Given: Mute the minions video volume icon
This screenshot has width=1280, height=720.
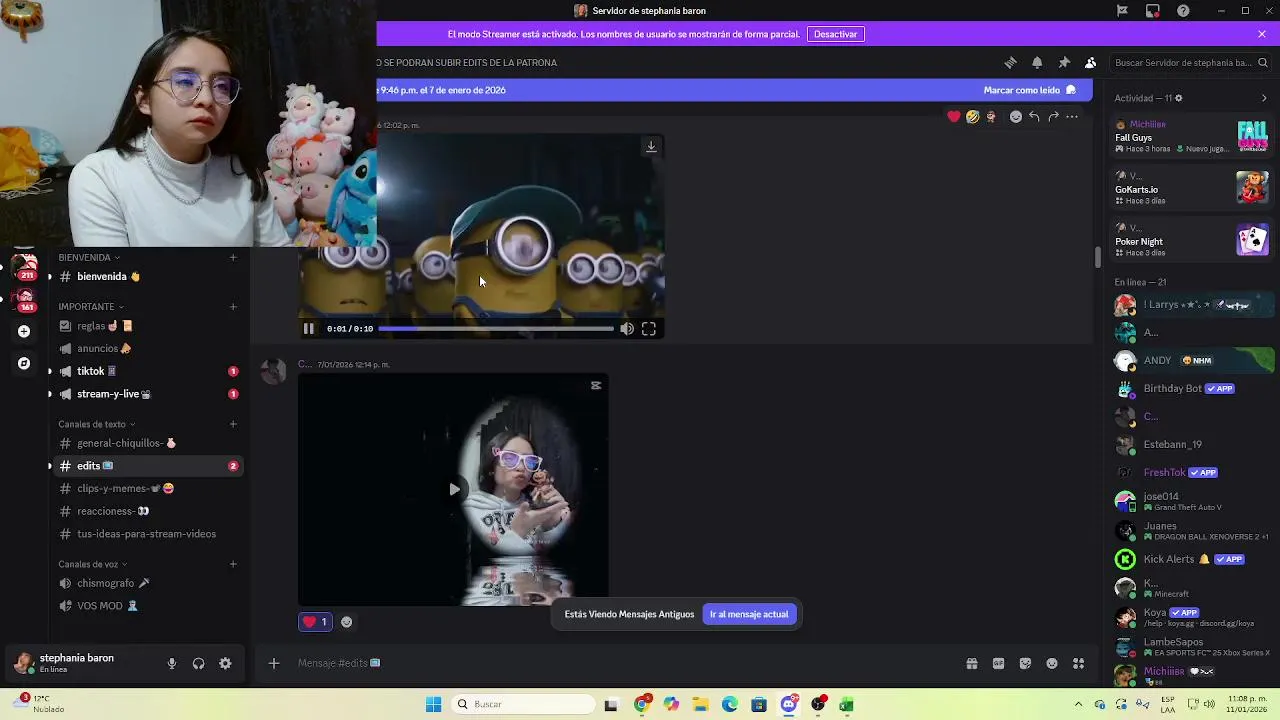Looking at the screenshot, I should point(627,328).
